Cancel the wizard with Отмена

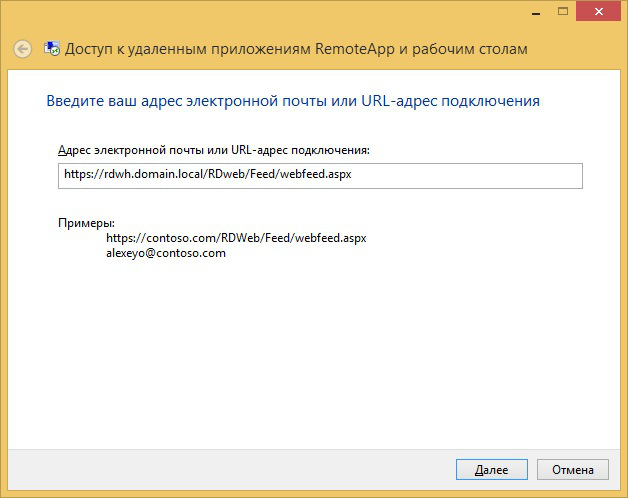[572, 469]
